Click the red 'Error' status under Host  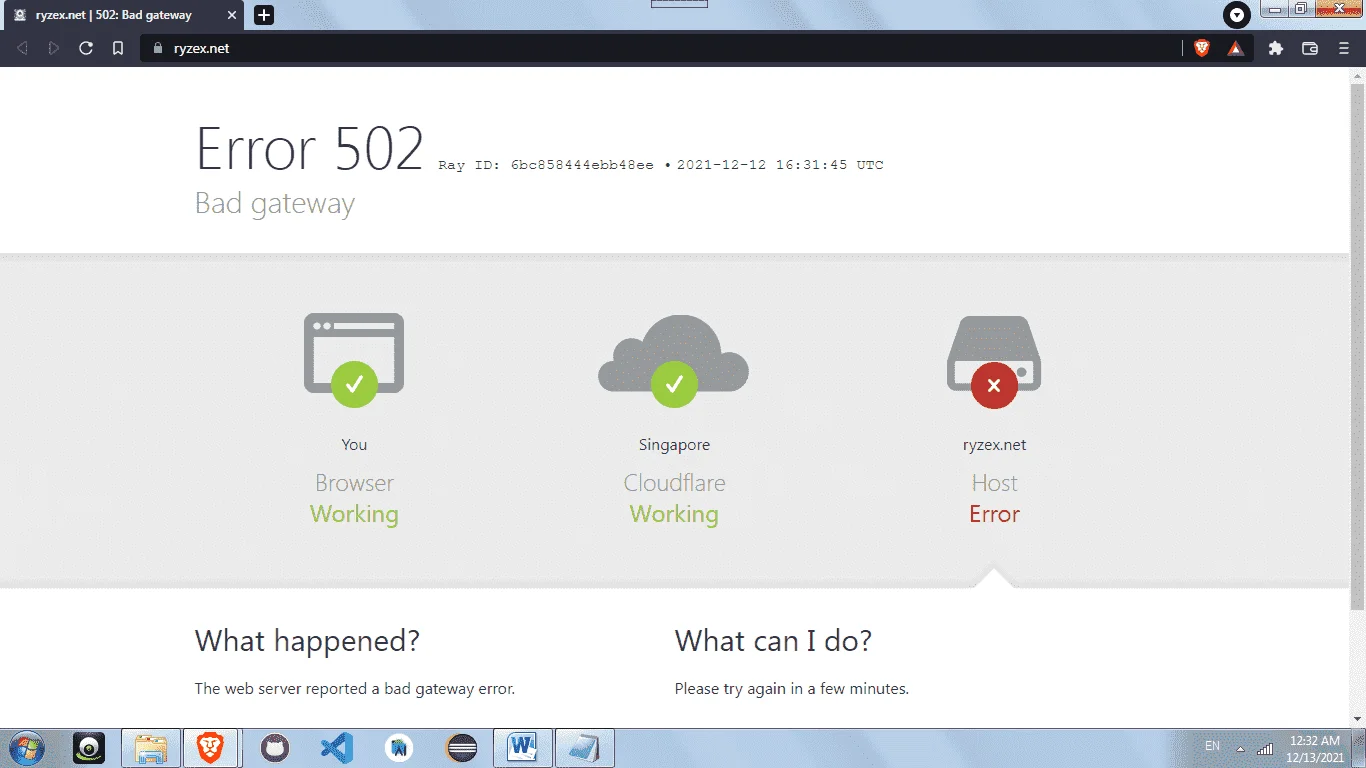[994, 514]
